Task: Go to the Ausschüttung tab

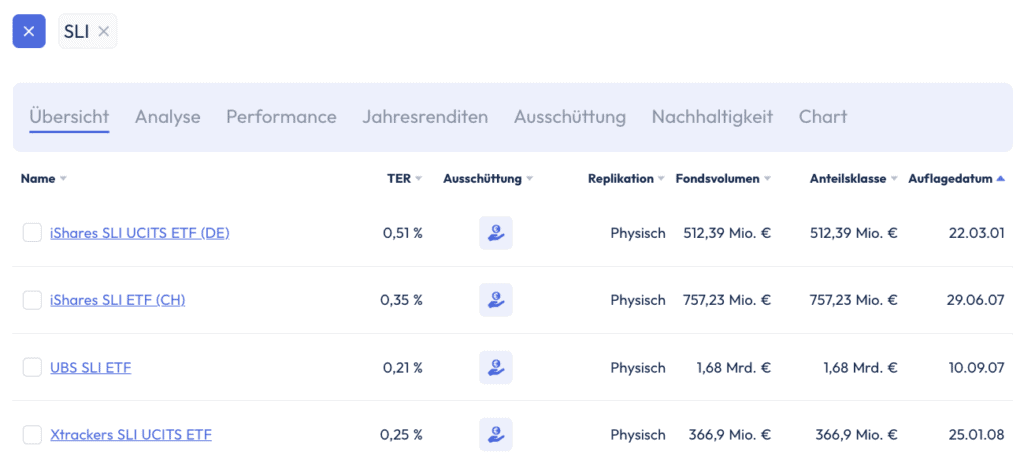Action: (x=569, y=117)
